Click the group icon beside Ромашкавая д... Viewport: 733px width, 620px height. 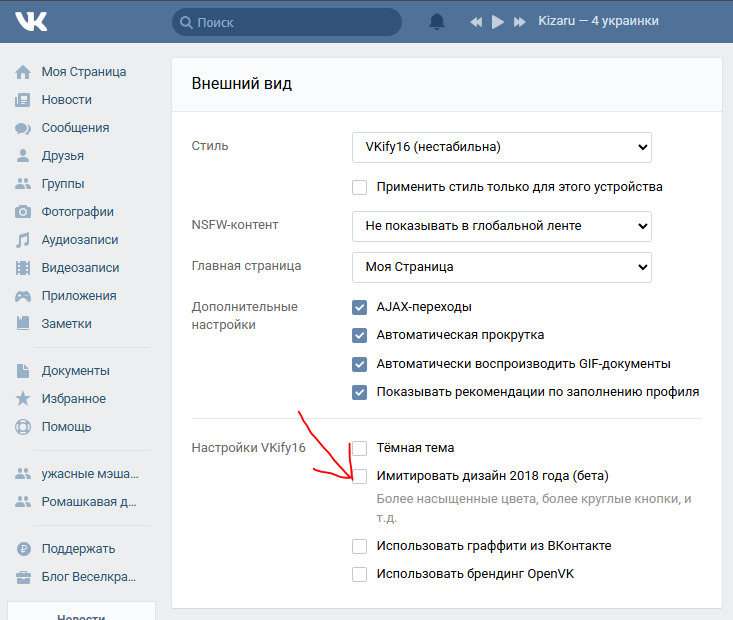[23, 502]
